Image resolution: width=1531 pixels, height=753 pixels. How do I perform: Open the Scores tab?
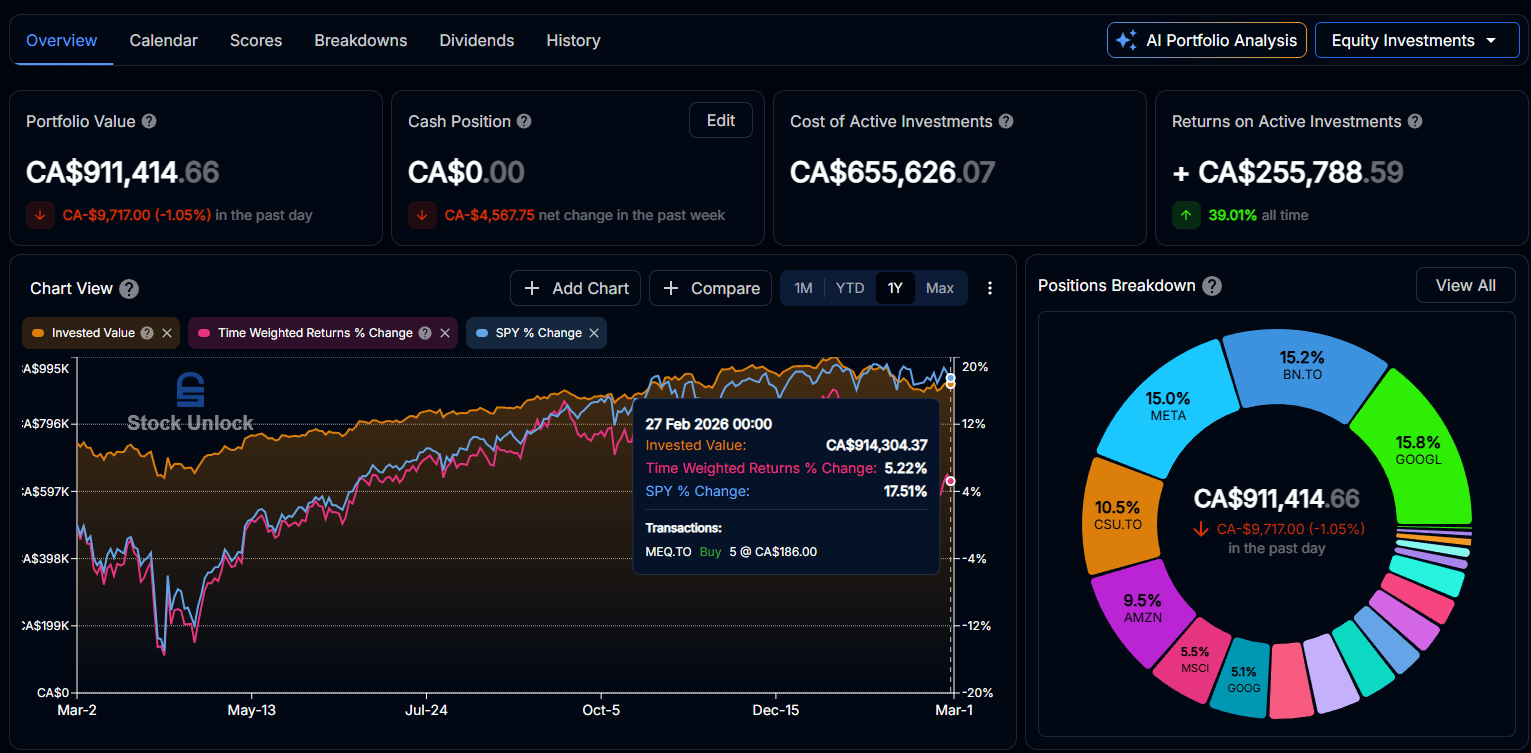[256, 41]
